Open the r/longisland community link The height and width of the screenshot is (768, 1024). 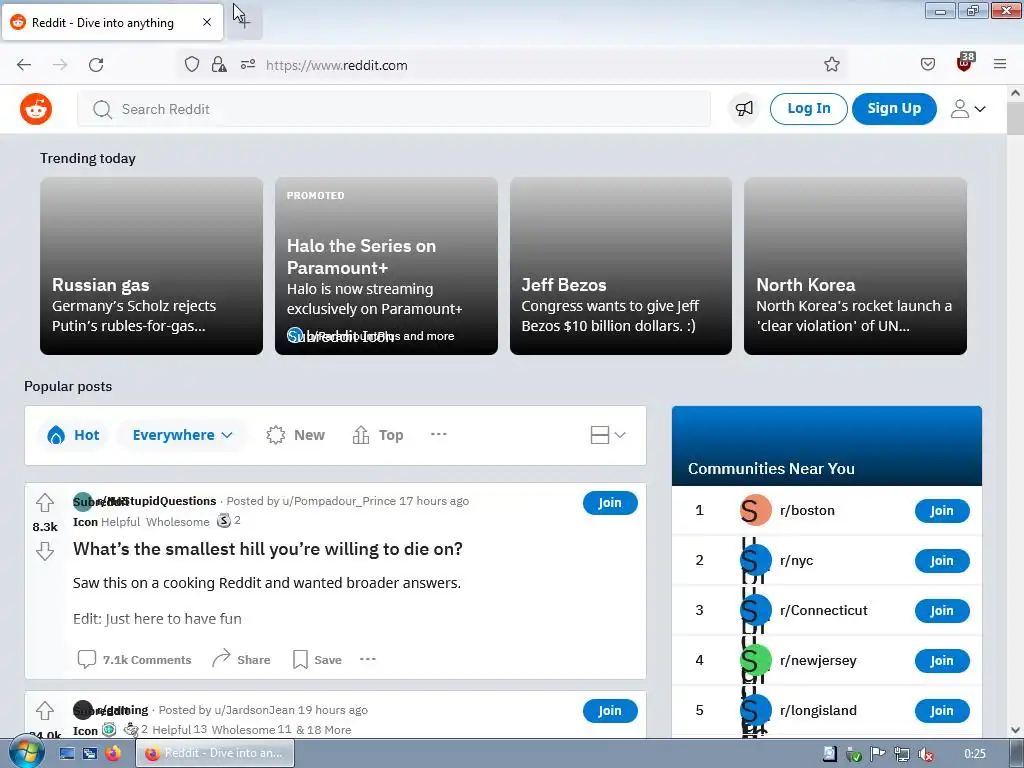818,711
